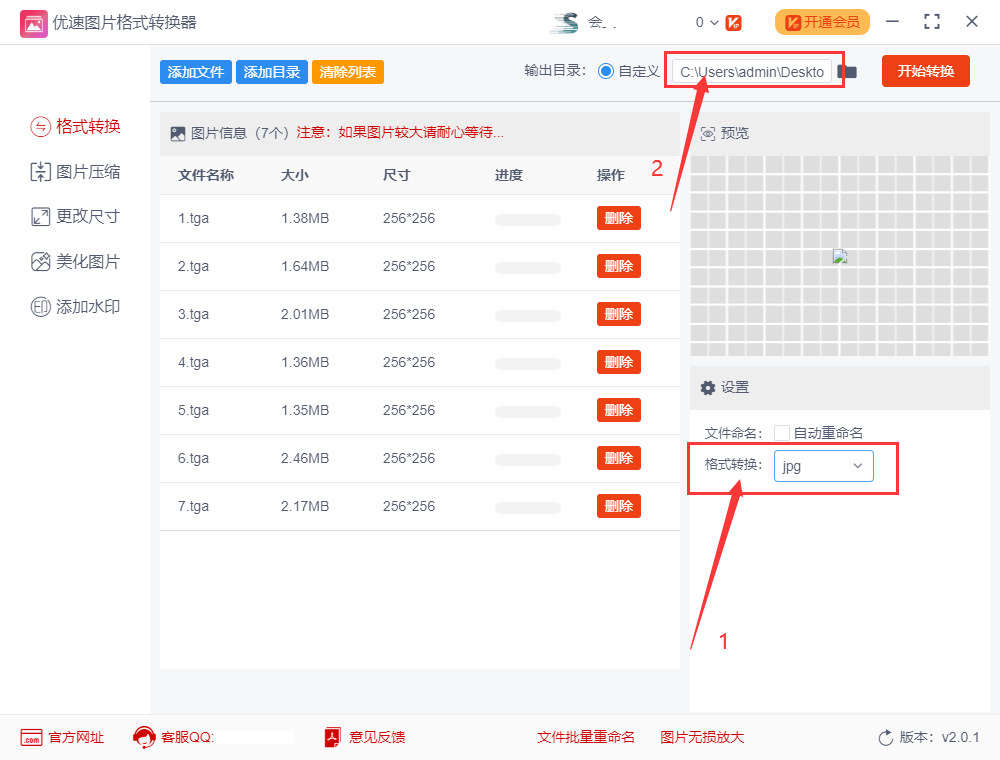
Task: Open the jpg format conversion dropdown
Action: click(x=823, y=466)
